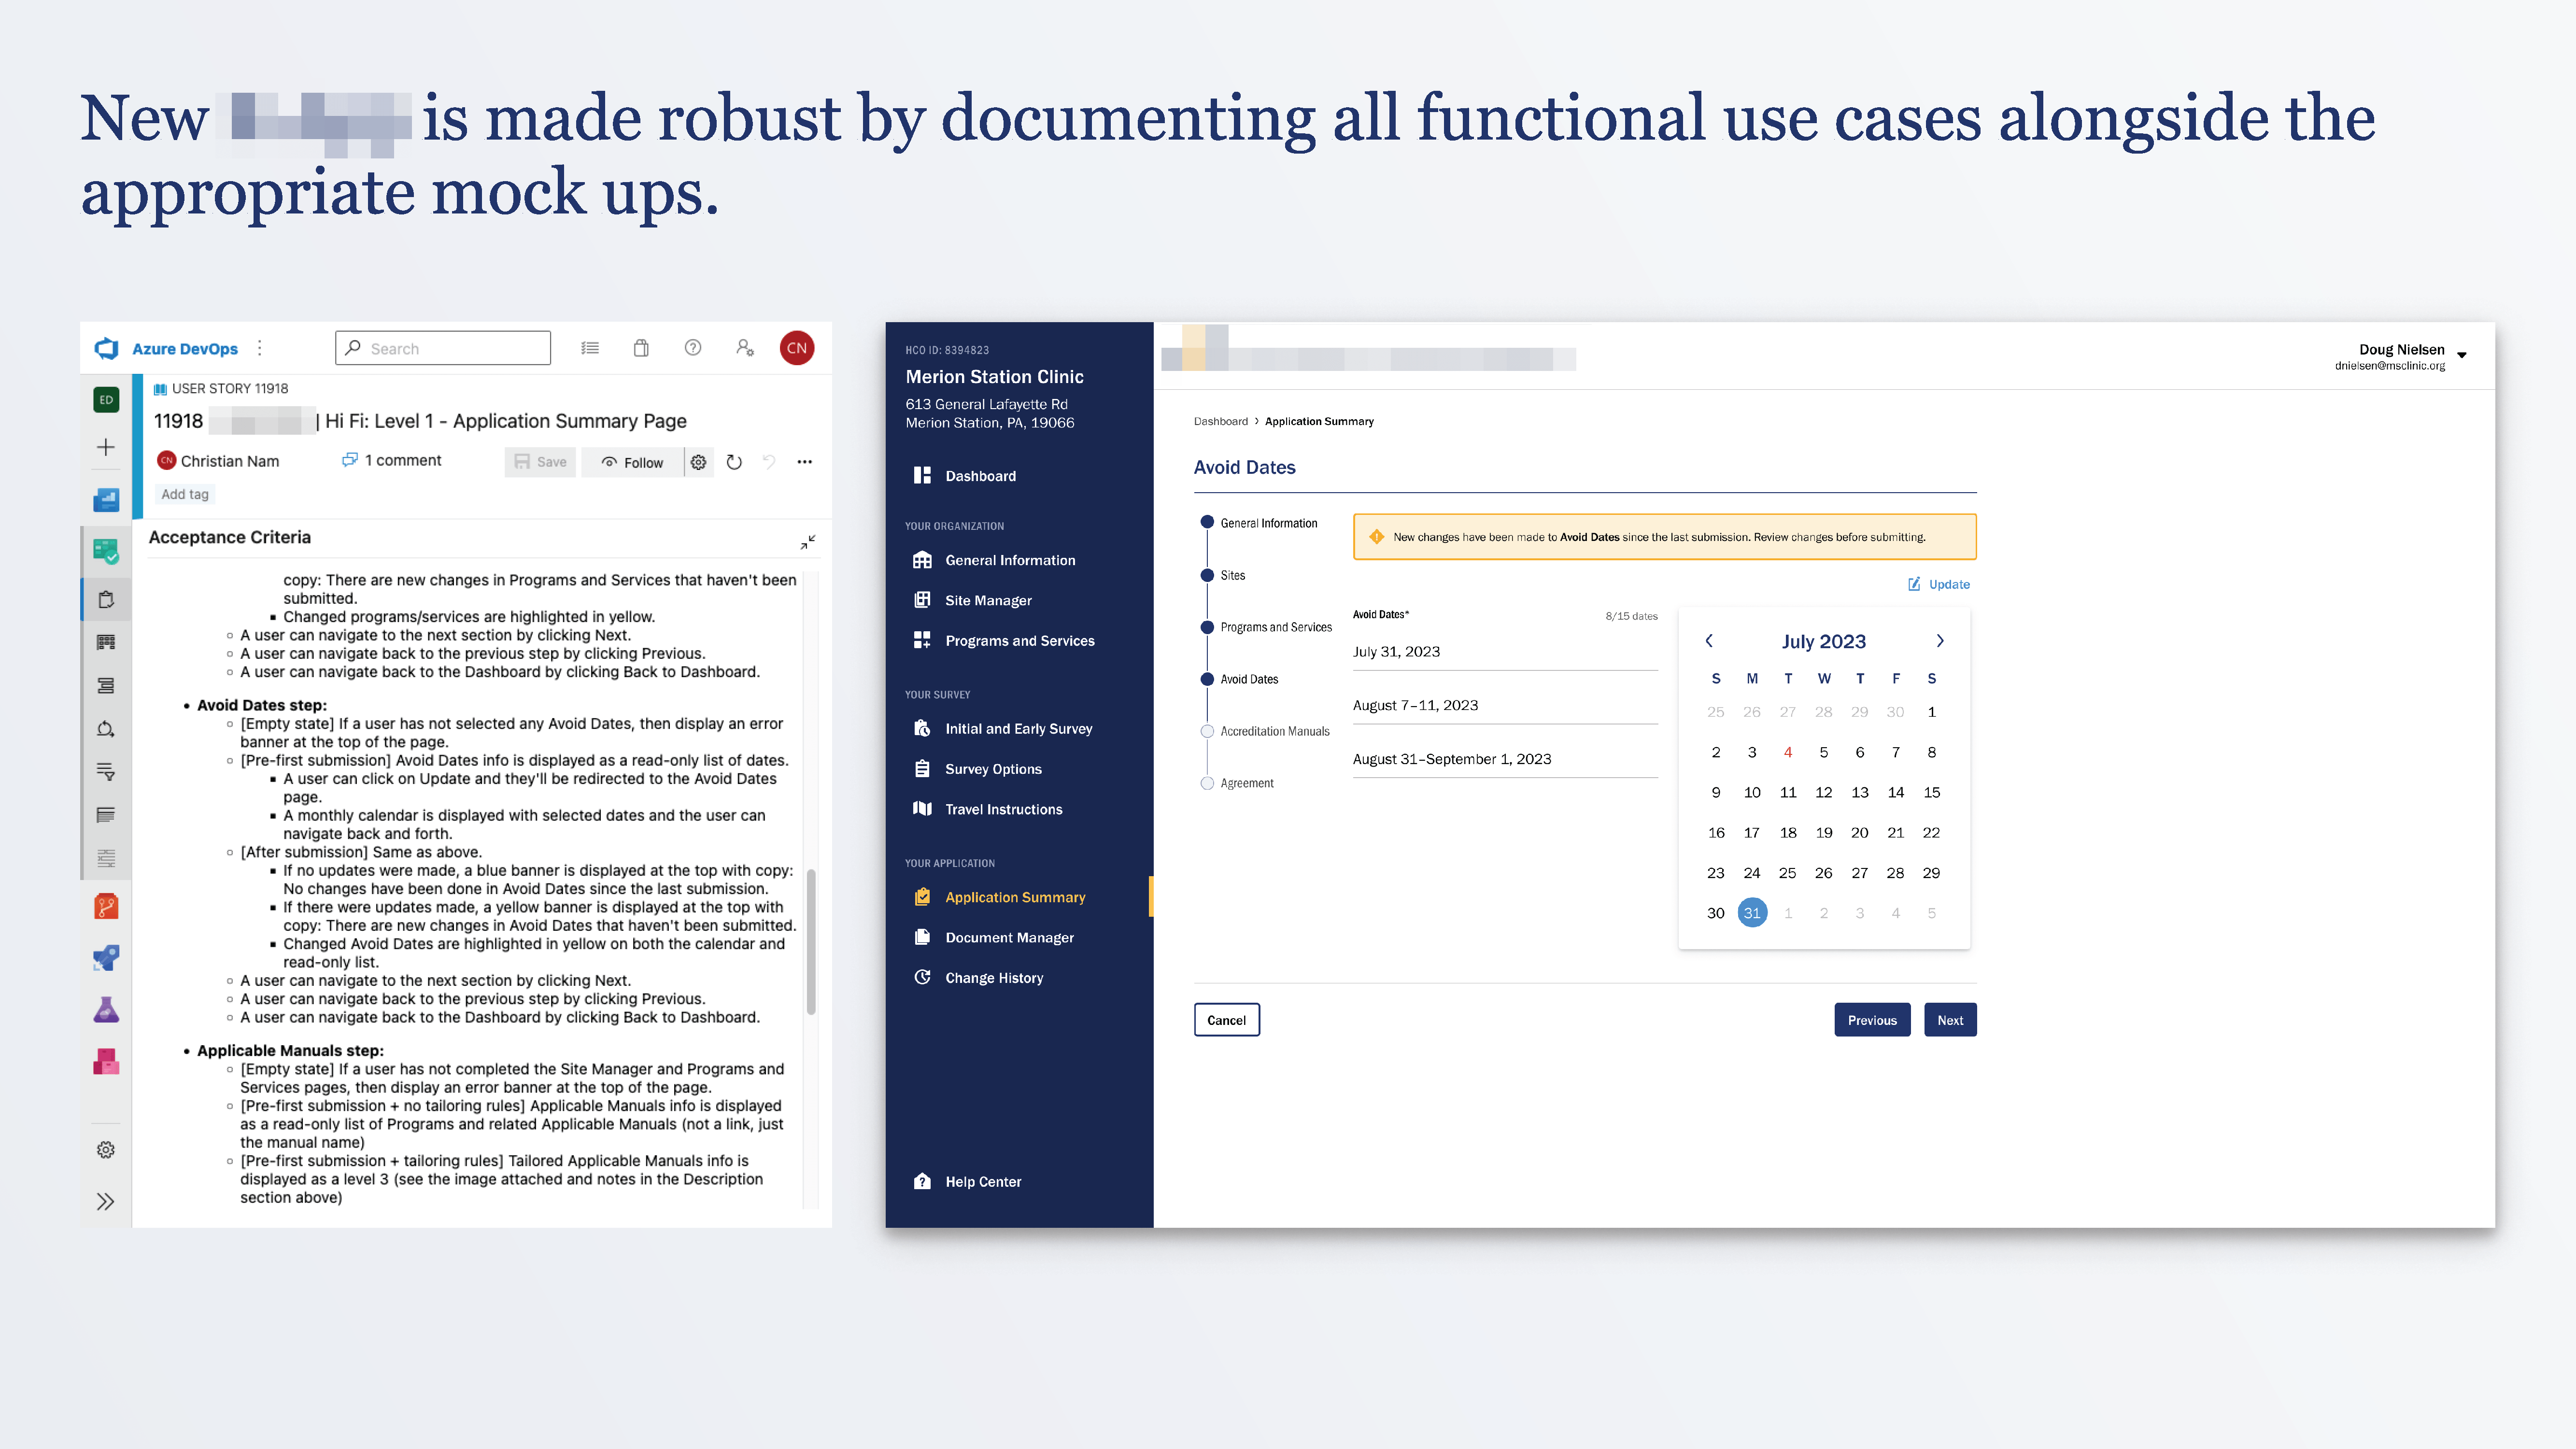
Task: Open the 1 comment link
Action: [x=391, y=460]
